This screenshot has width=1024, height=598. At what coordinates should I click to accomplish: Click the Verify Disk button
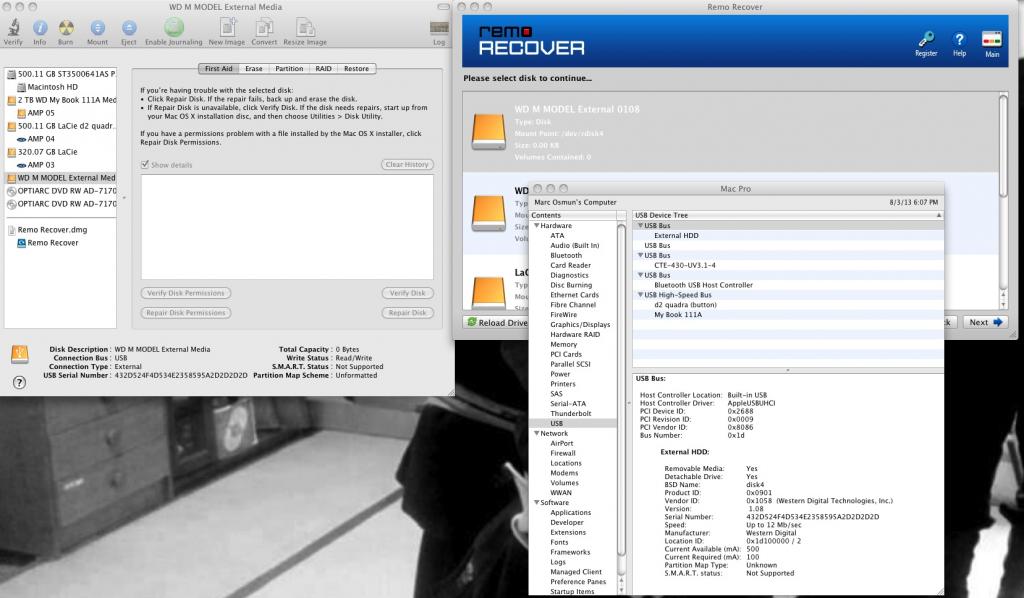[408, 293]
